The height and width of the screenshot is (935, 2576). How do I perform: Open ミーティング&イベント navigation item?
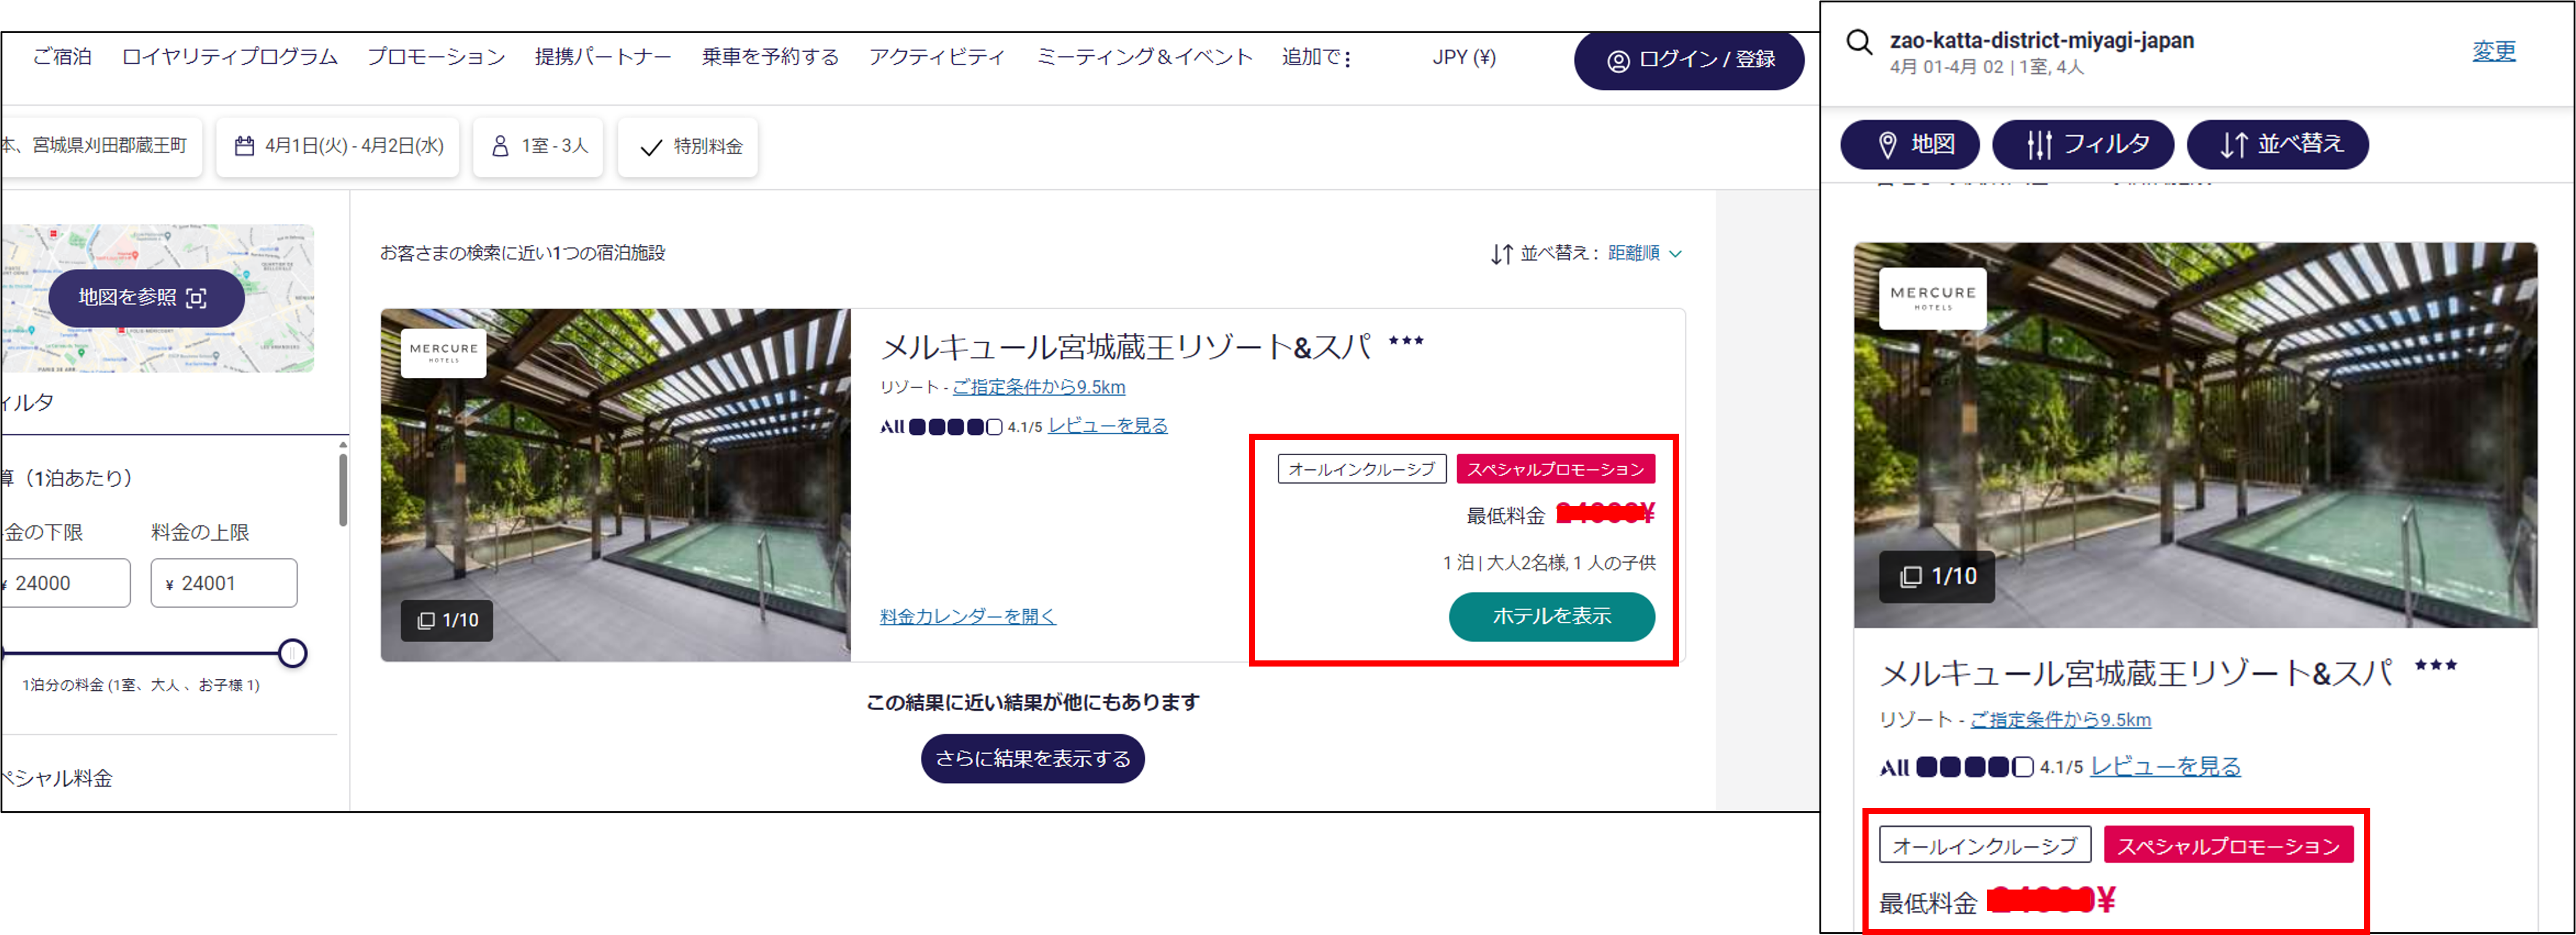coord(1144,57)
